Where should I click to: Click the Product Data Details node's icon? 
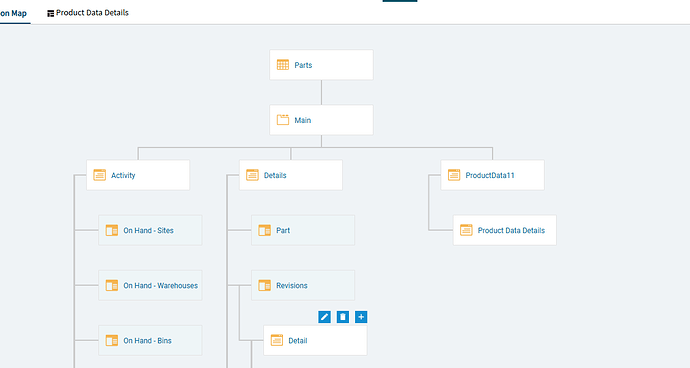click(466, 230)
